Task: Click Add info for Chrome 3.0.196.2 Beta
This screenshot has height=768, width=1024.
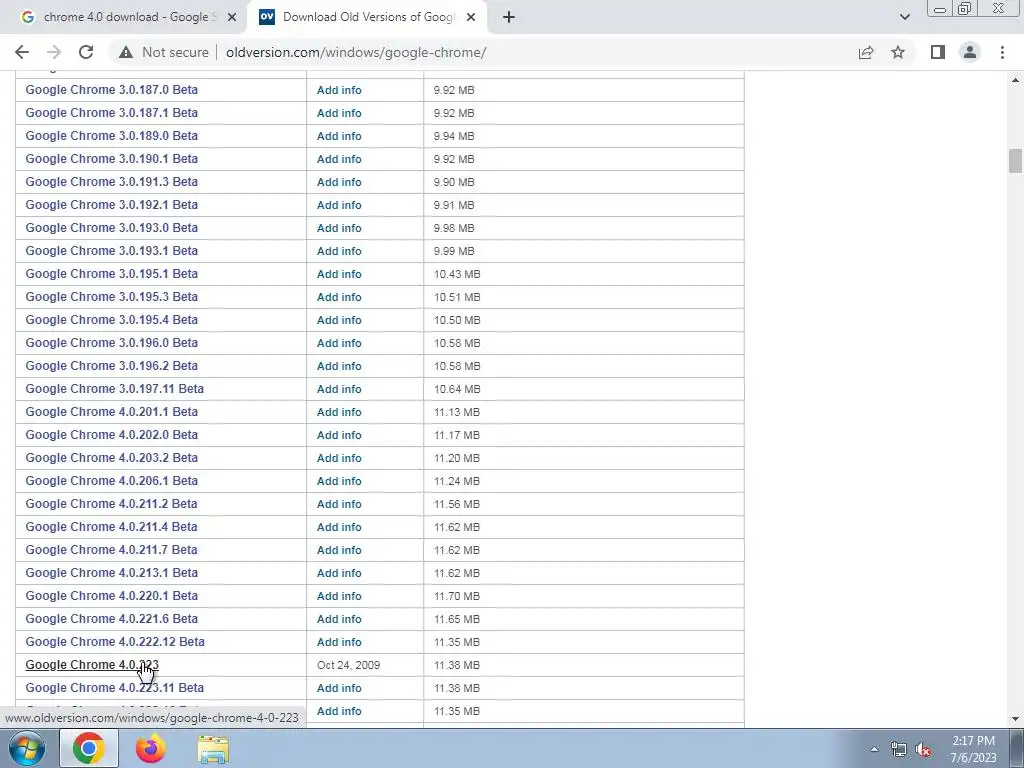Action: click(339, 366)
